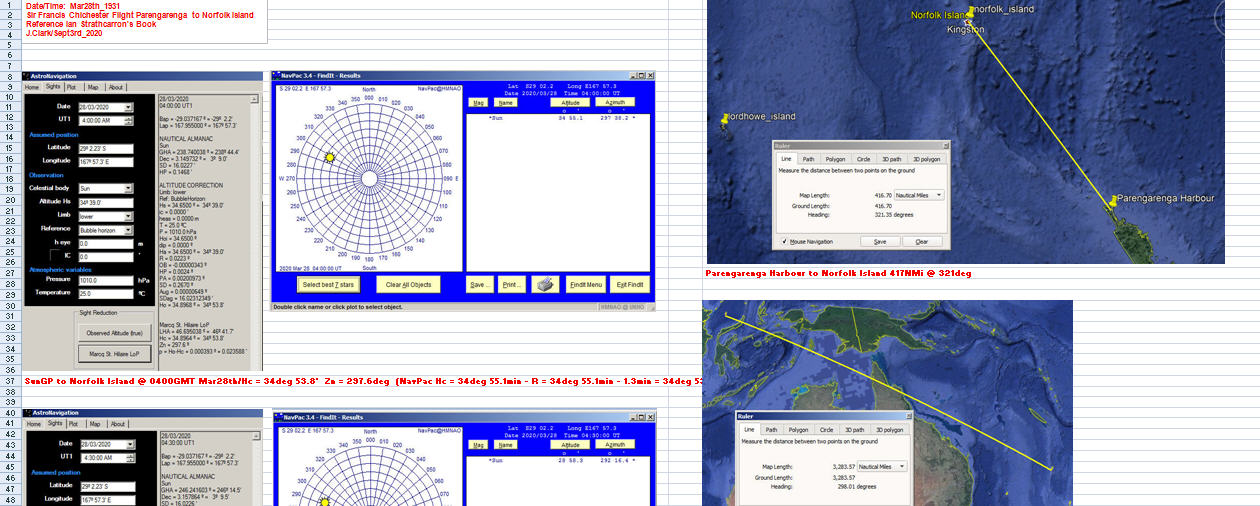Click Altitude Hs field showing 34º 39.0'
The image size is (1260, 506).
point(105,201)
